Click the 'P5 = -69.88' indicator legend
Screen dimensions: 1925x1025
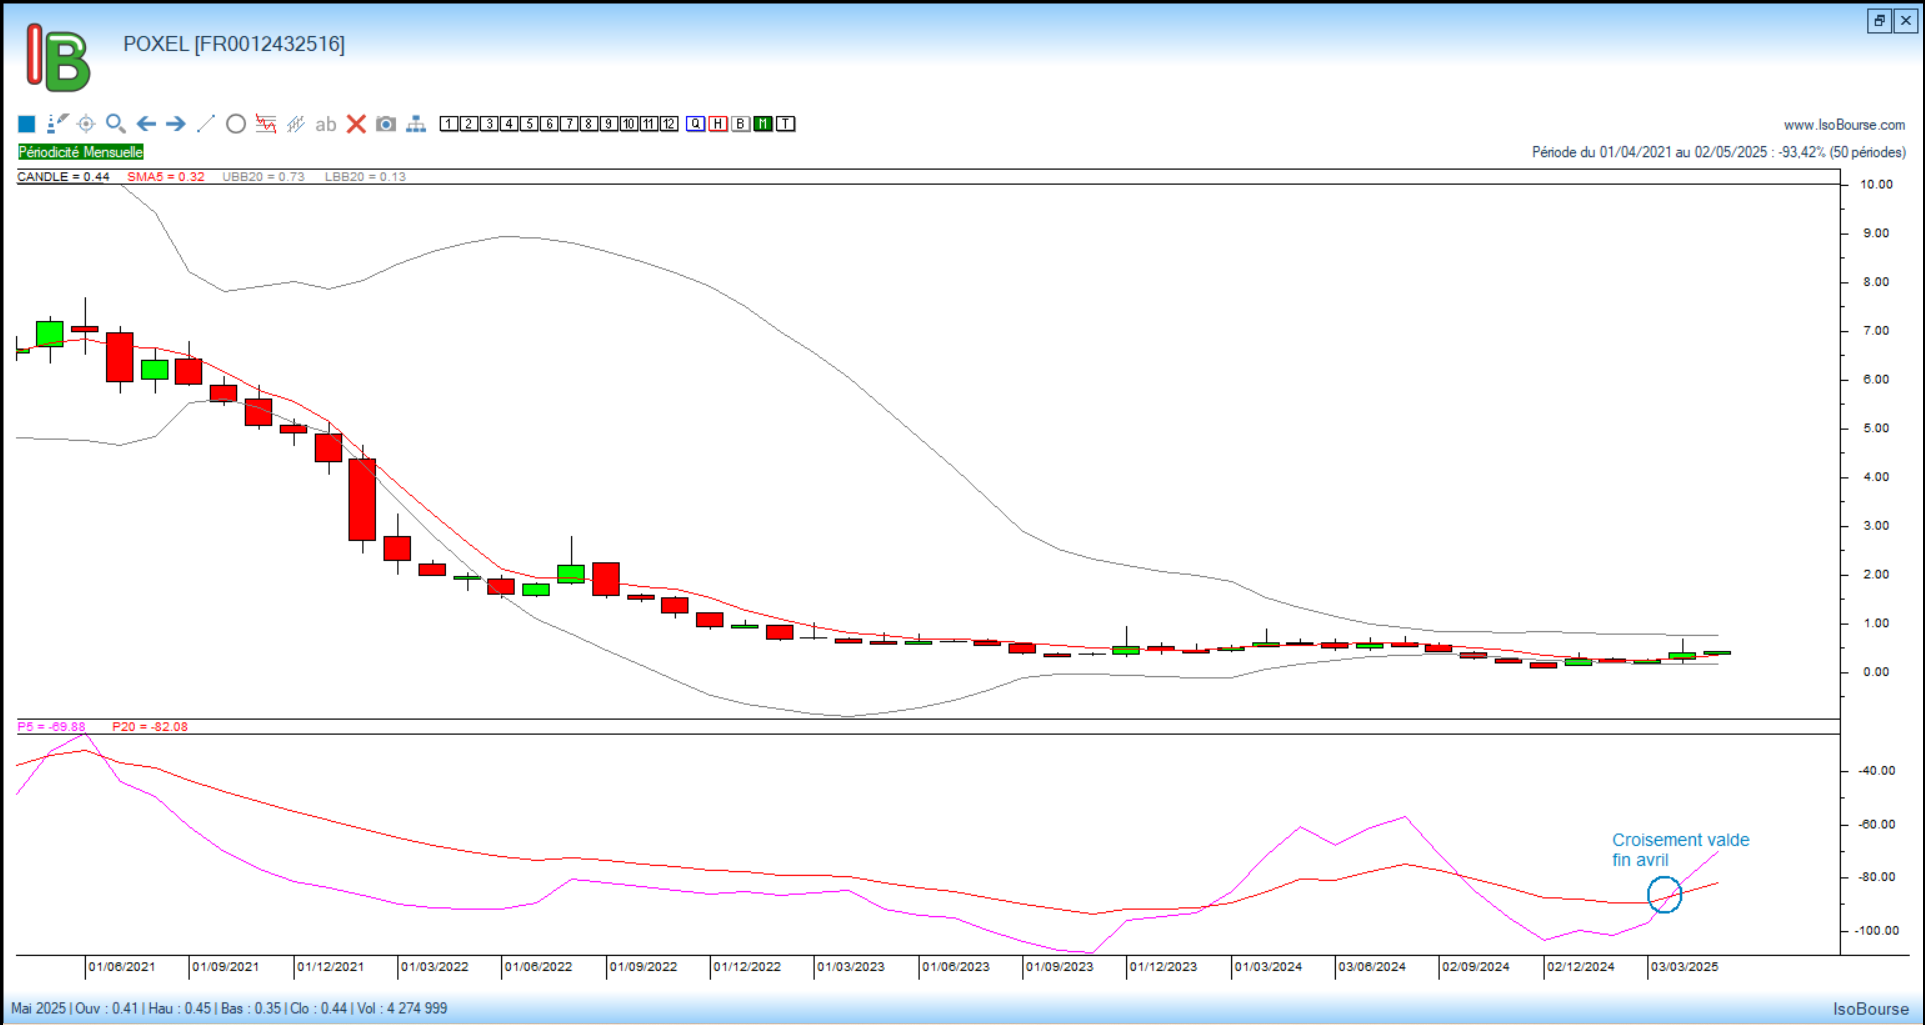(x=51, y=727)
